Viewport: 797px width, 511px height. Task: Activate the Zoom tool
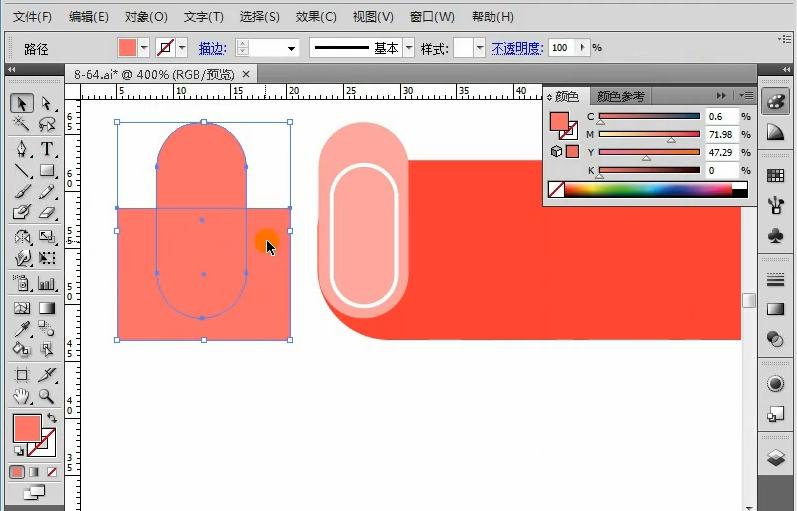point(46,396)
